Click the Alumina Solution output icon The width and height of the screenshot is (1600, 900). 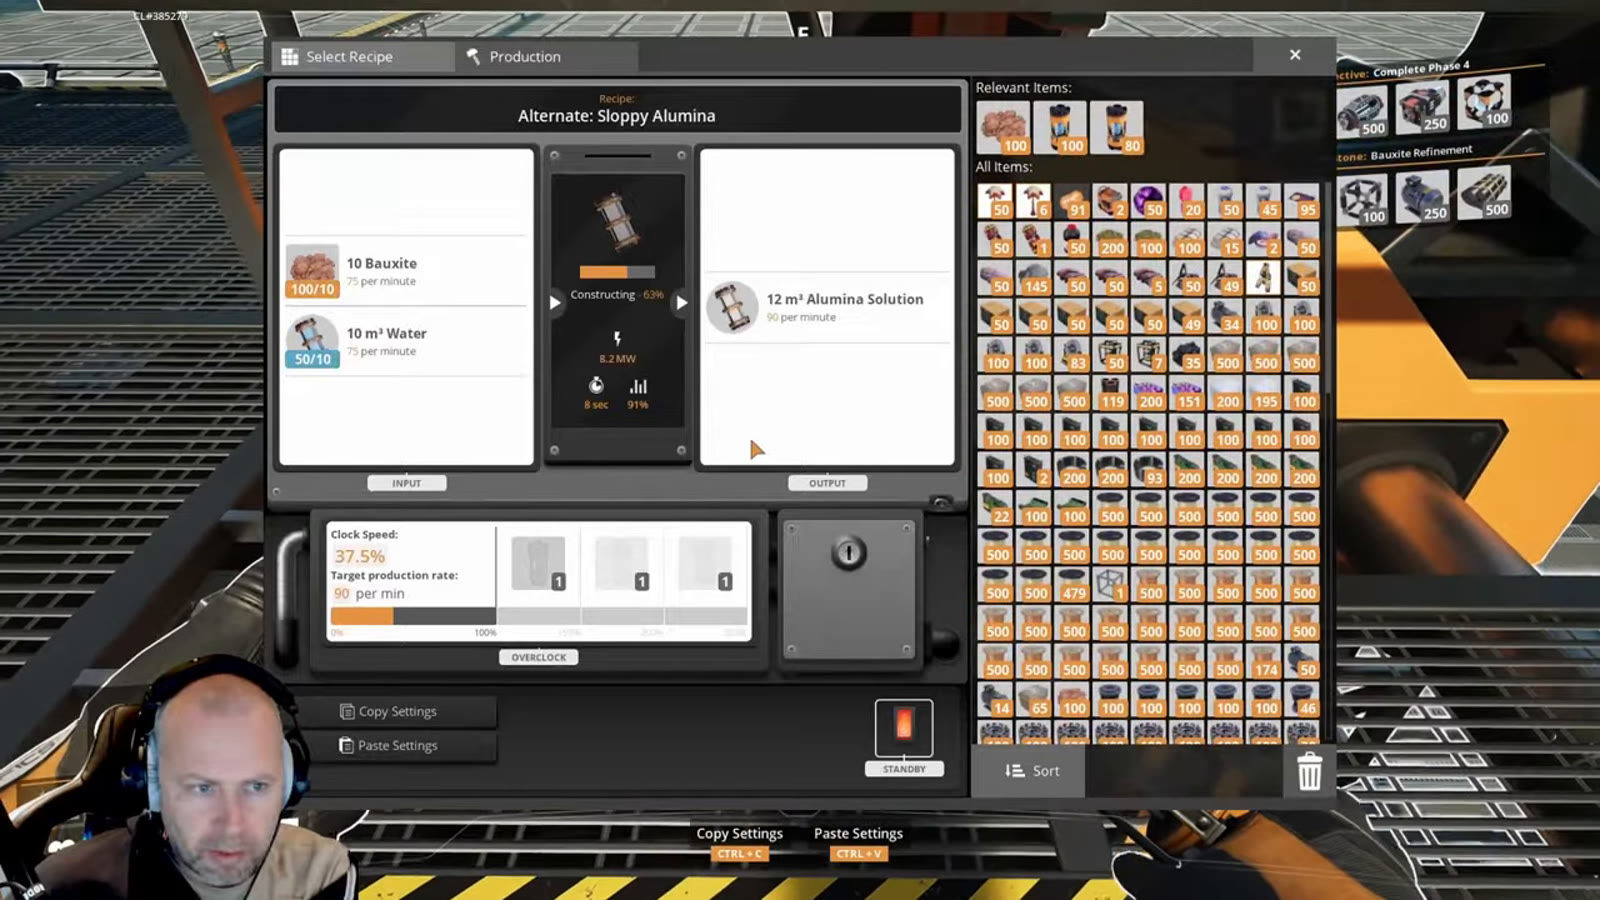(732, 307)
